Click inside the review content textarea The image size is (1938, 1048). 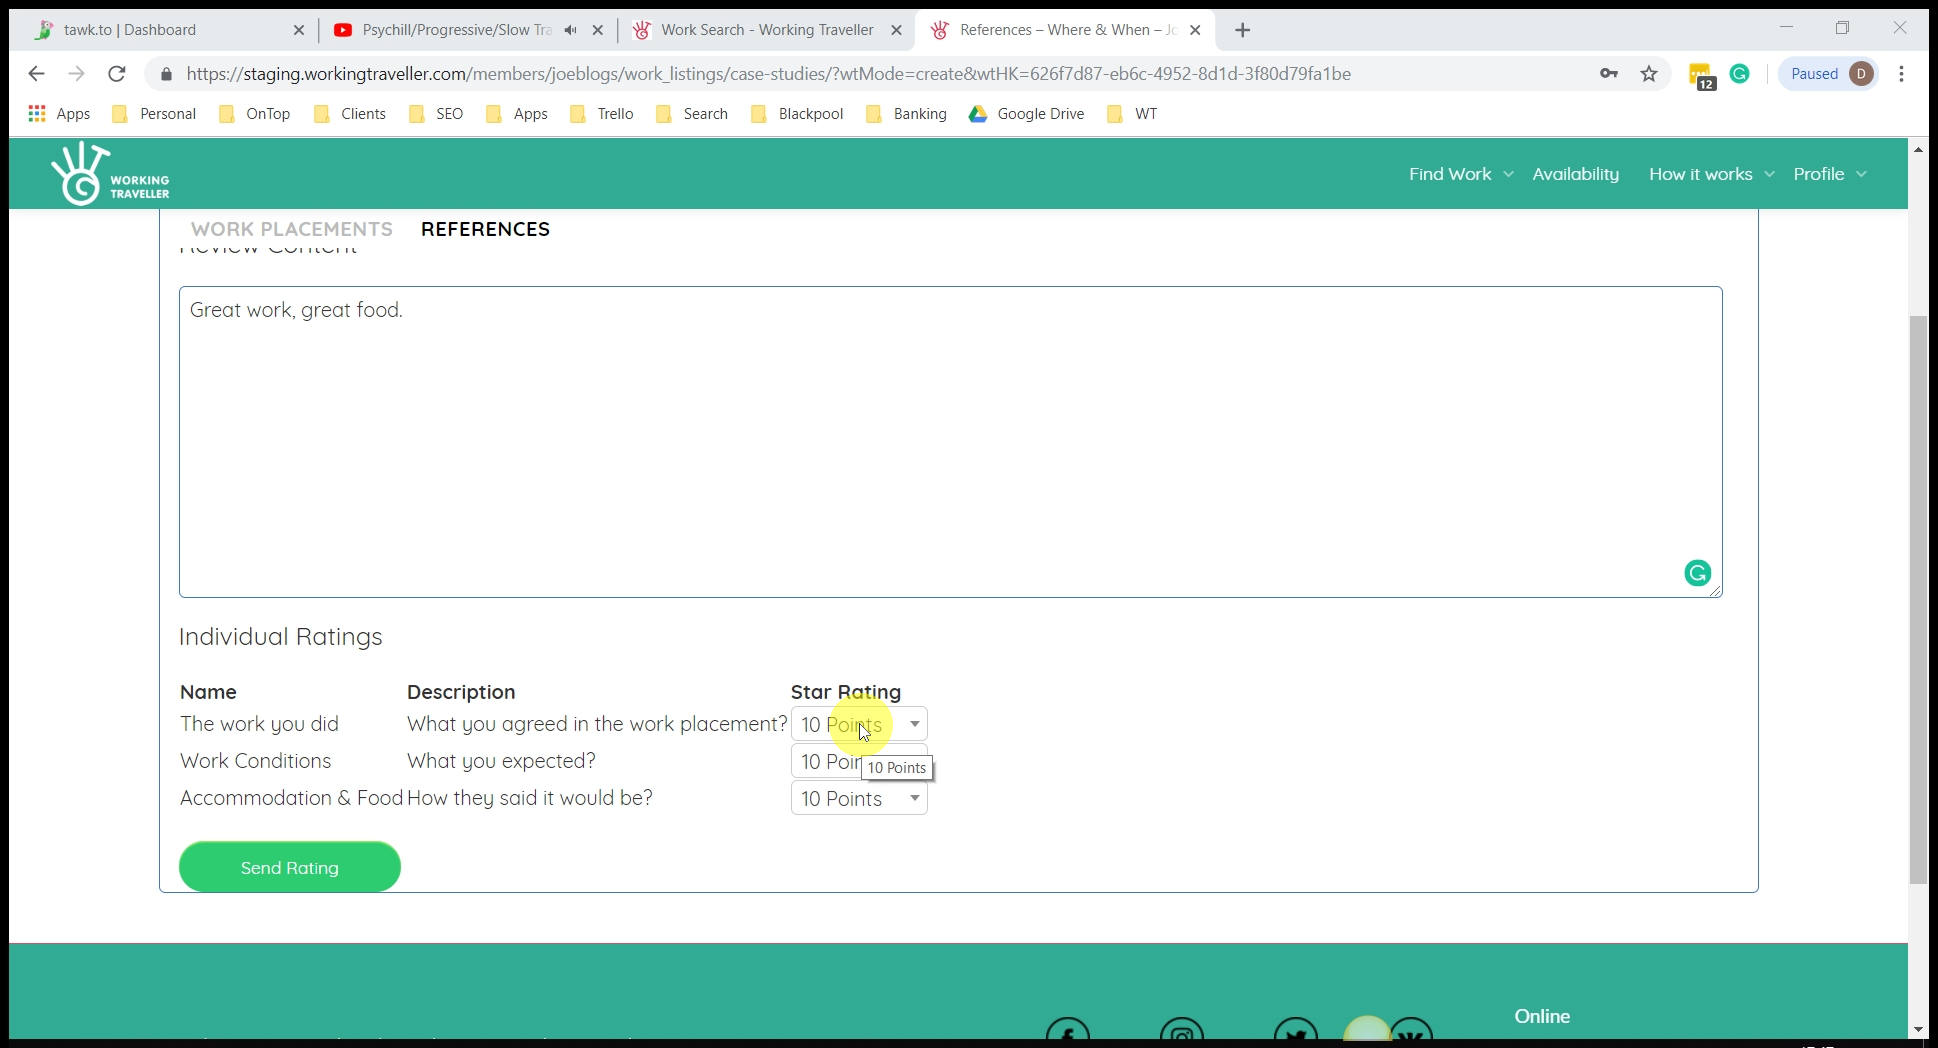950,442
